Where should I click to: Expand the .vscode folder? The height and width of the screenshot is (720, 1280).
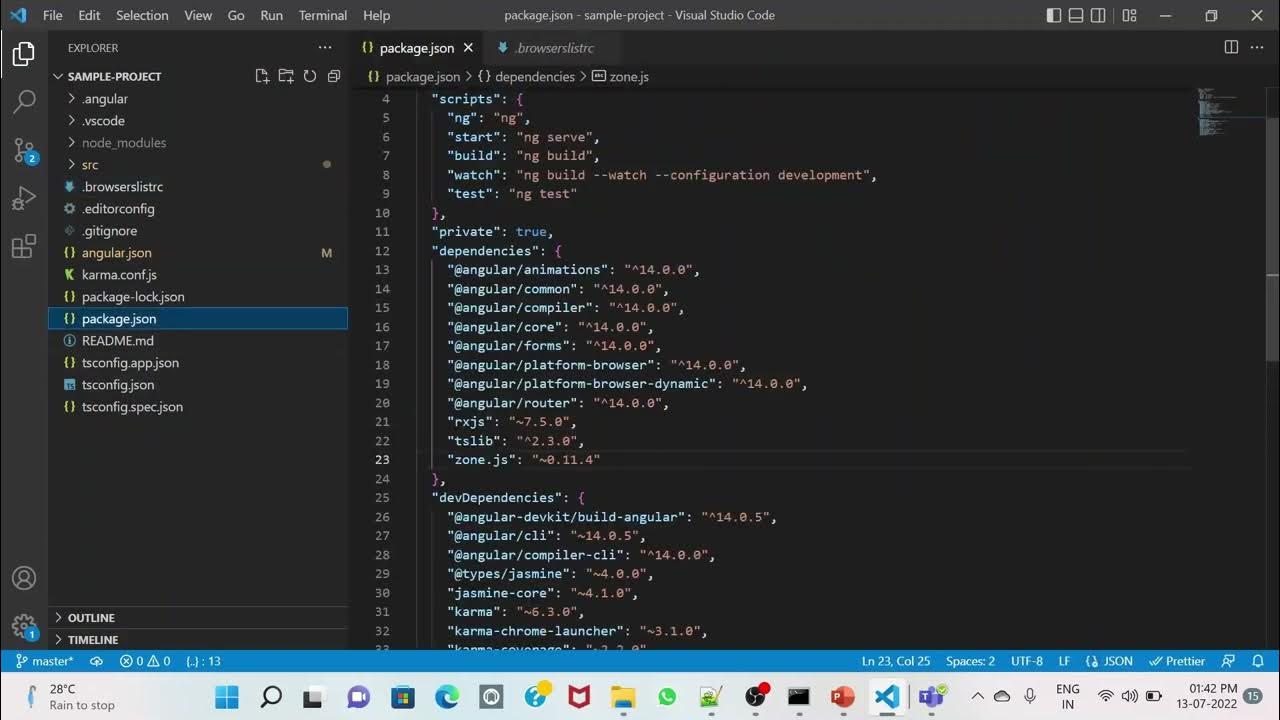click(x=198, y=121)
